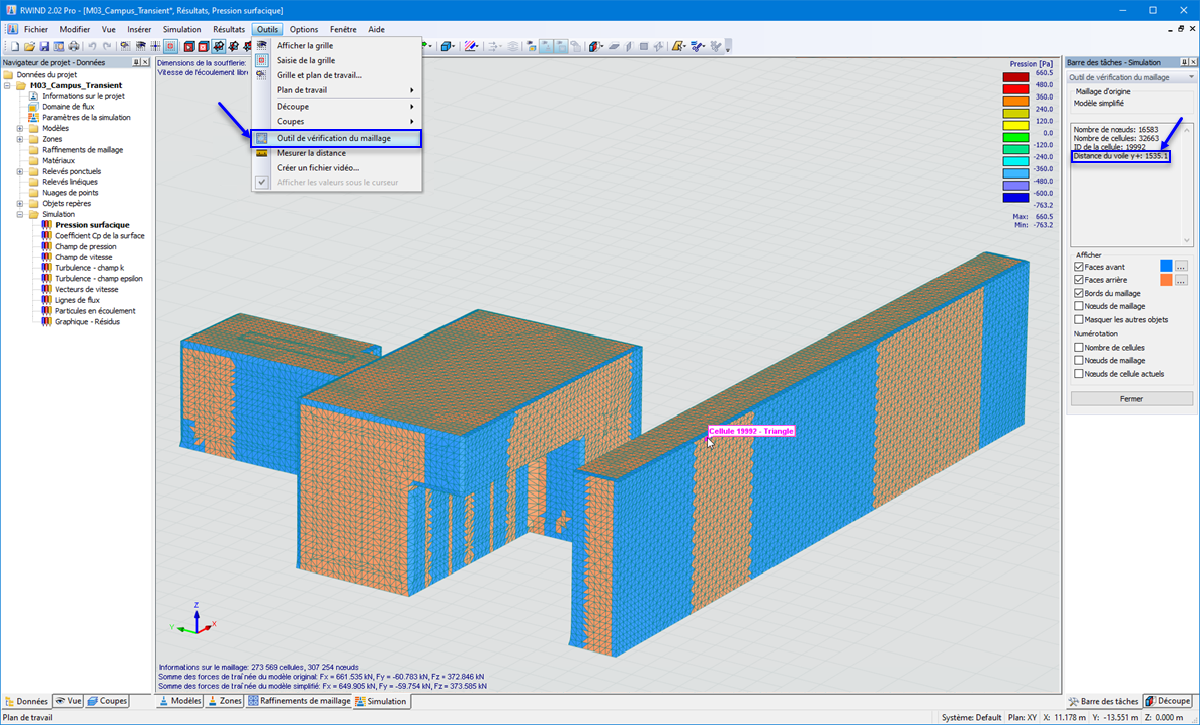
Task: Close the Navigateur de projet panel
Action: 147,62
